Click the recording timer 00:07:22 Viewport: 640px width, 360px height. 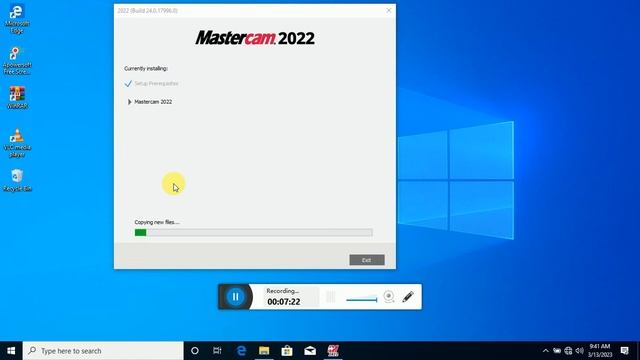coord(284,302)
